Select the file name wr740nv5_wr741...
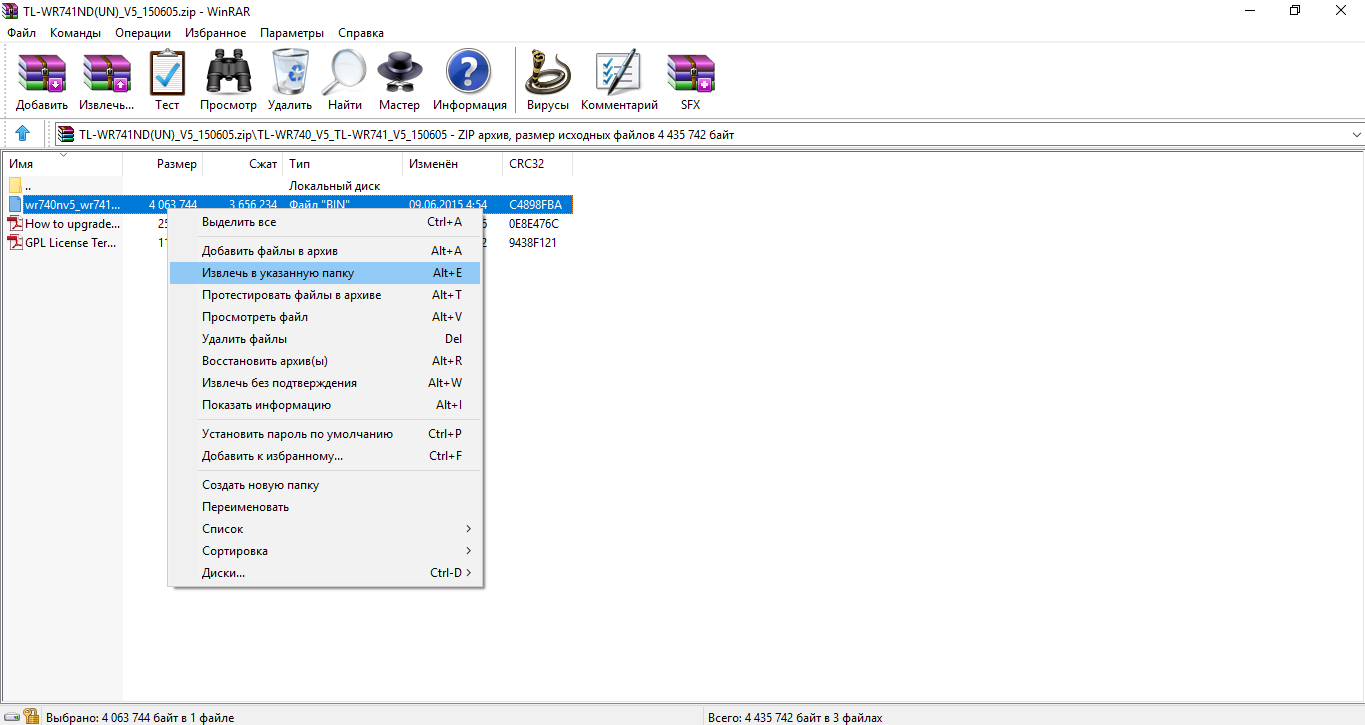1365x725 pixels. (72, 205)
